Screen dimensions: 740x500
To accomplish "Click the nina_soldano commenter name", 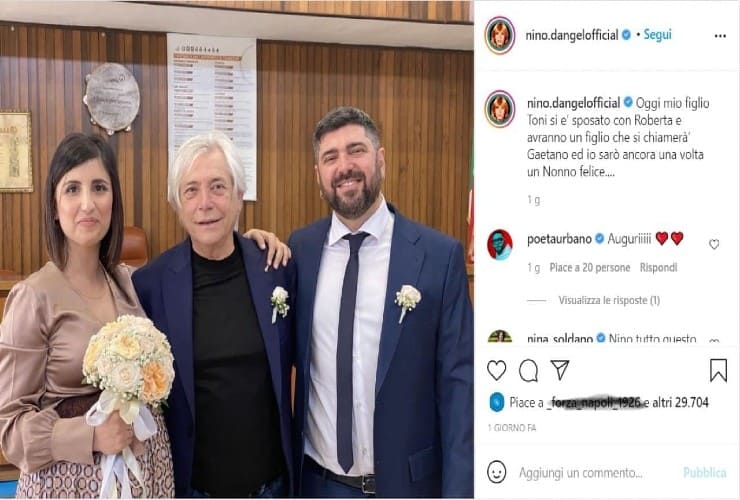I will tap(560, 338).
